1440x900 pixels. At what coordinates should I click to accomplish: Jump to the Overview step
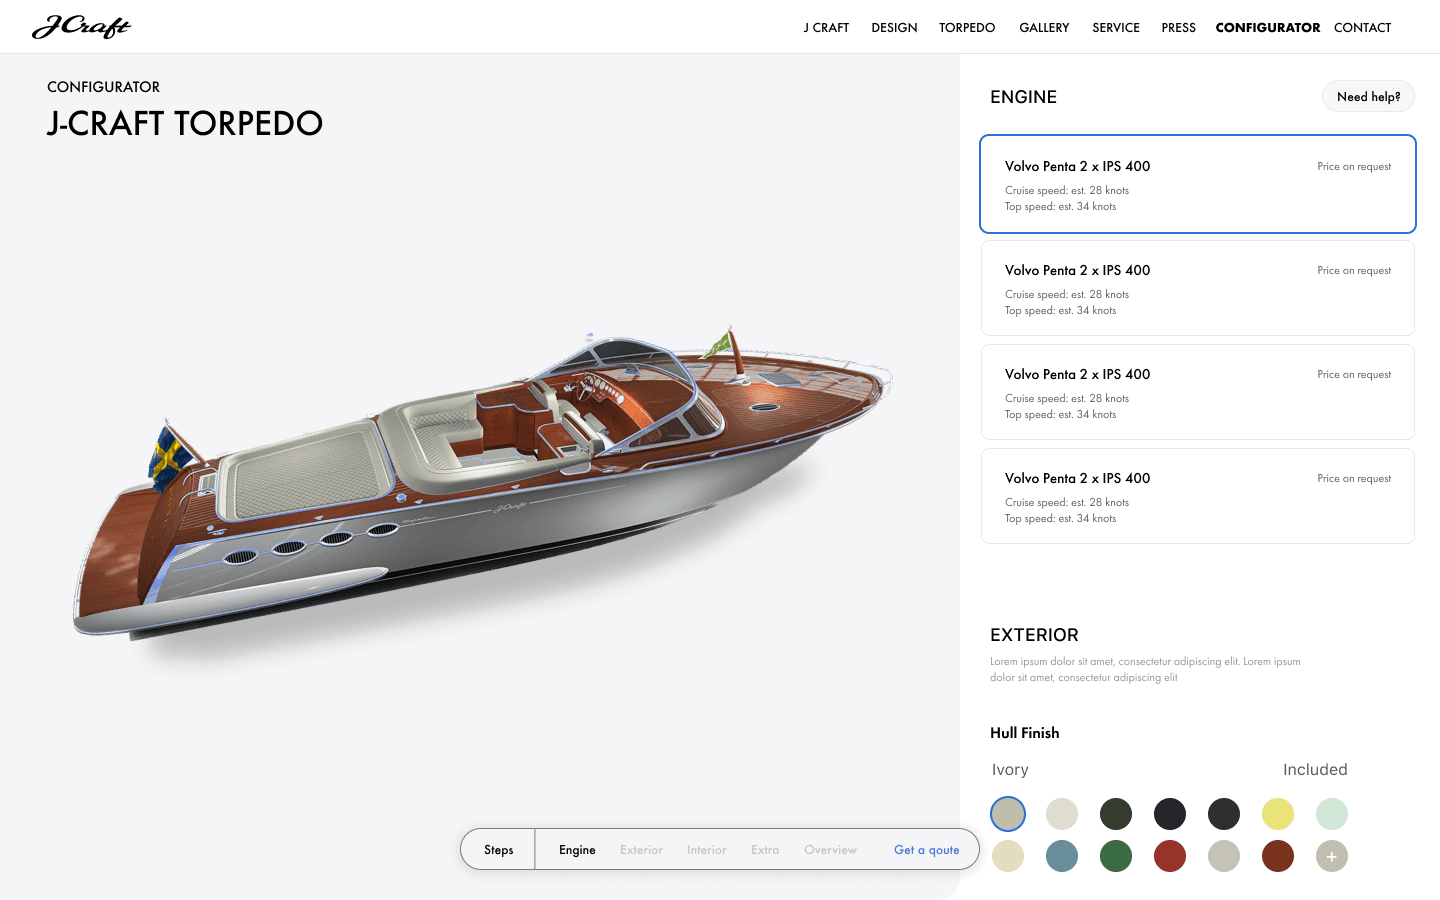coord(830,850)
